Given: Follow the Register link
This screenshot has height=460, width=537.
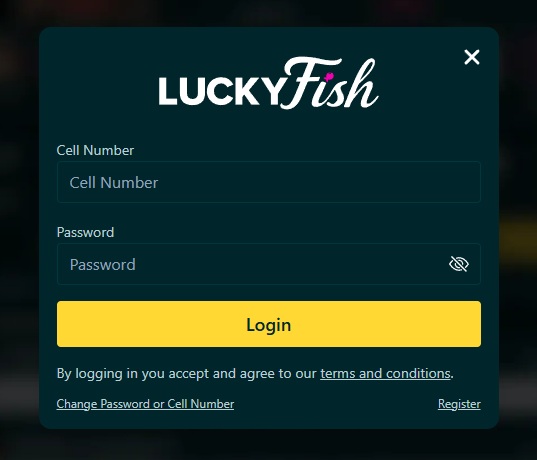Looking at the screenshot, I should pos(459,404).
